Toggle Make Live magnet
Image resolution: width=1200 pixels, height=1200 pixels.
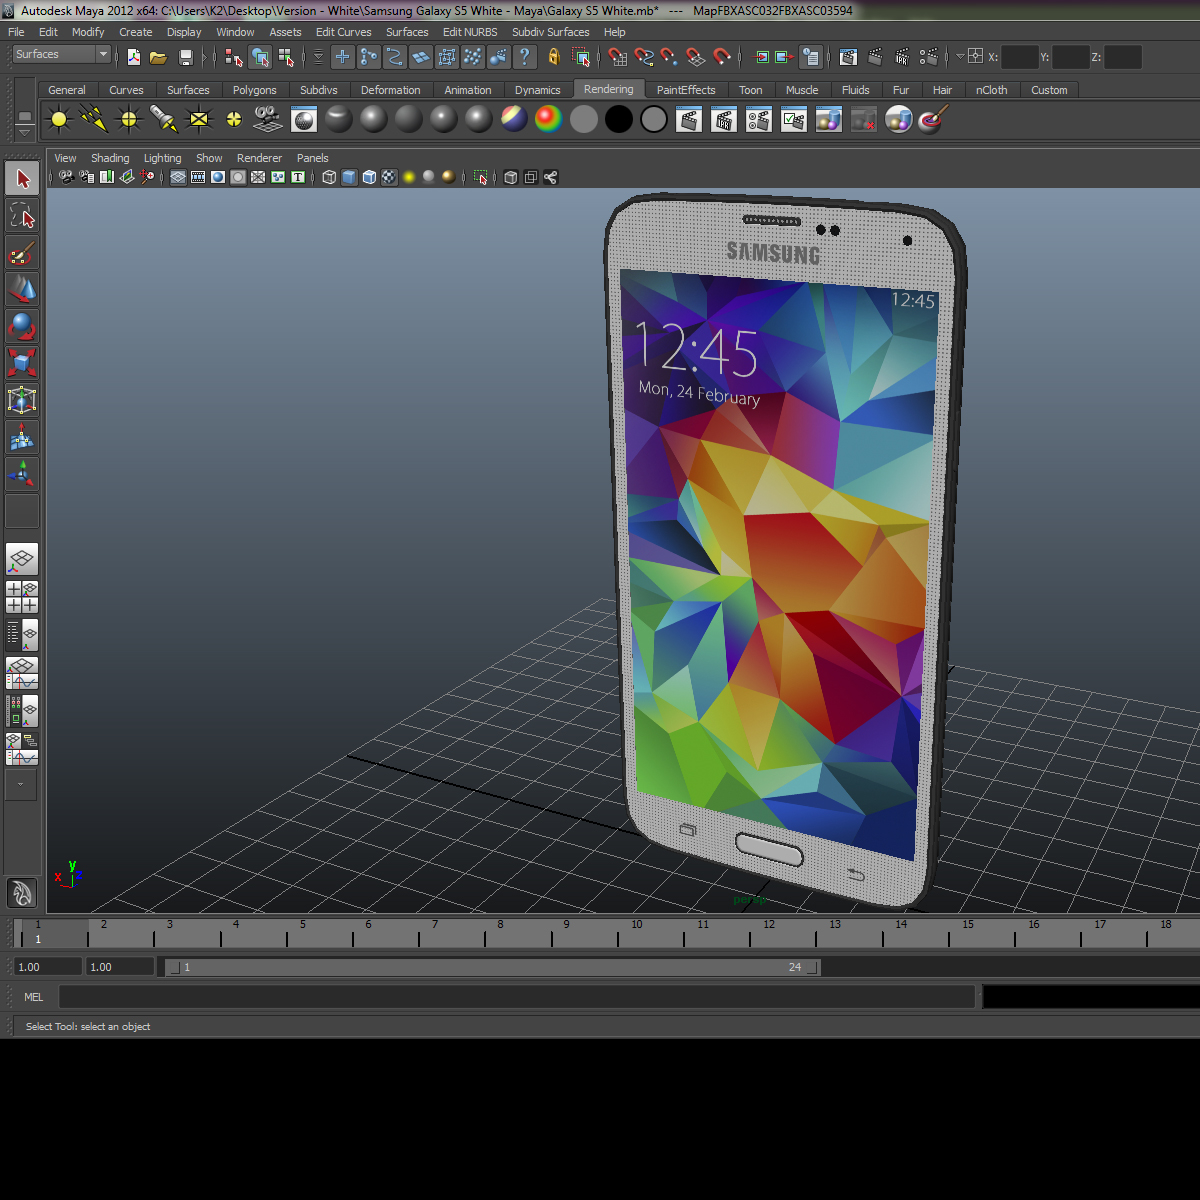click(x=722, y=57)
